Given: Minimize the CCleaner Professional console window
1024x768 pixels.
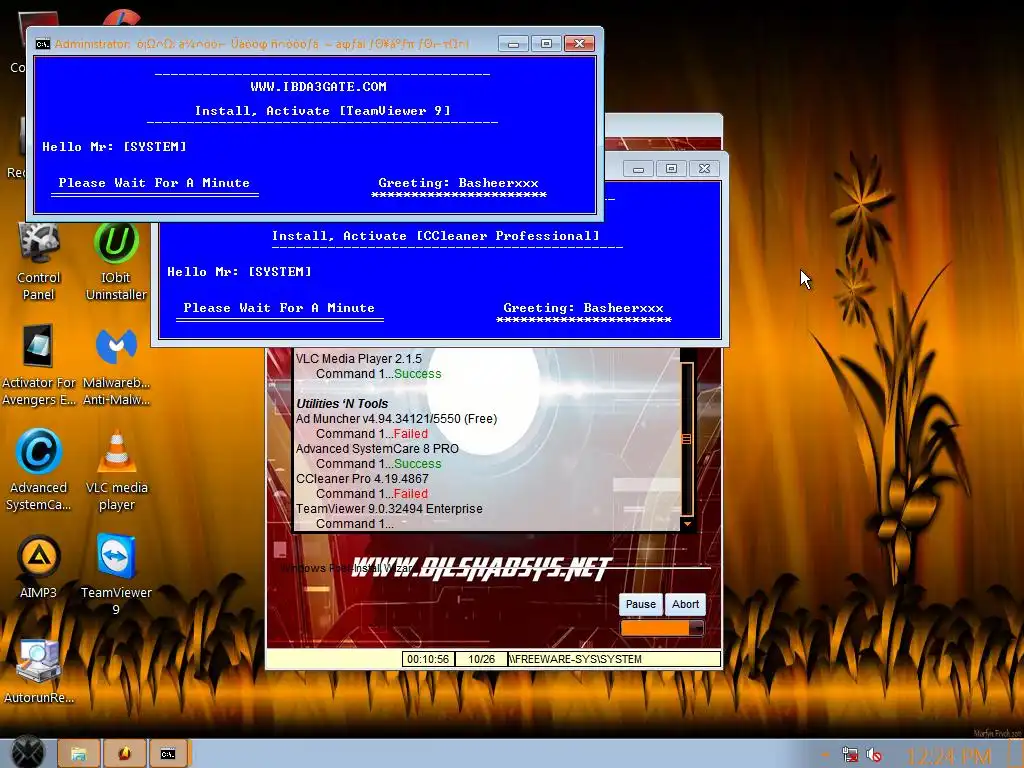Looking at the screenshot, I should point(638,169).
